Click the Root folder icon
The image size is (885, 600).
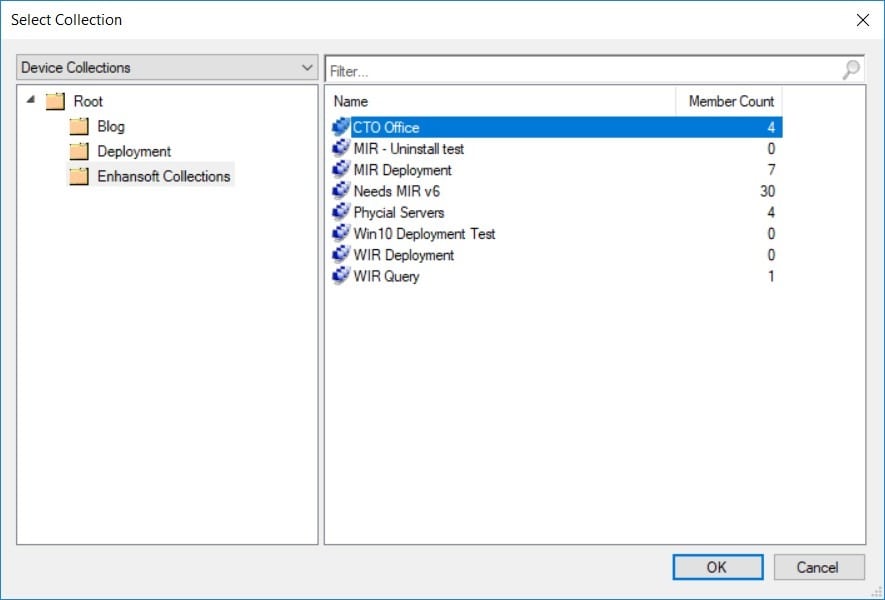click(x=55, y=102)
